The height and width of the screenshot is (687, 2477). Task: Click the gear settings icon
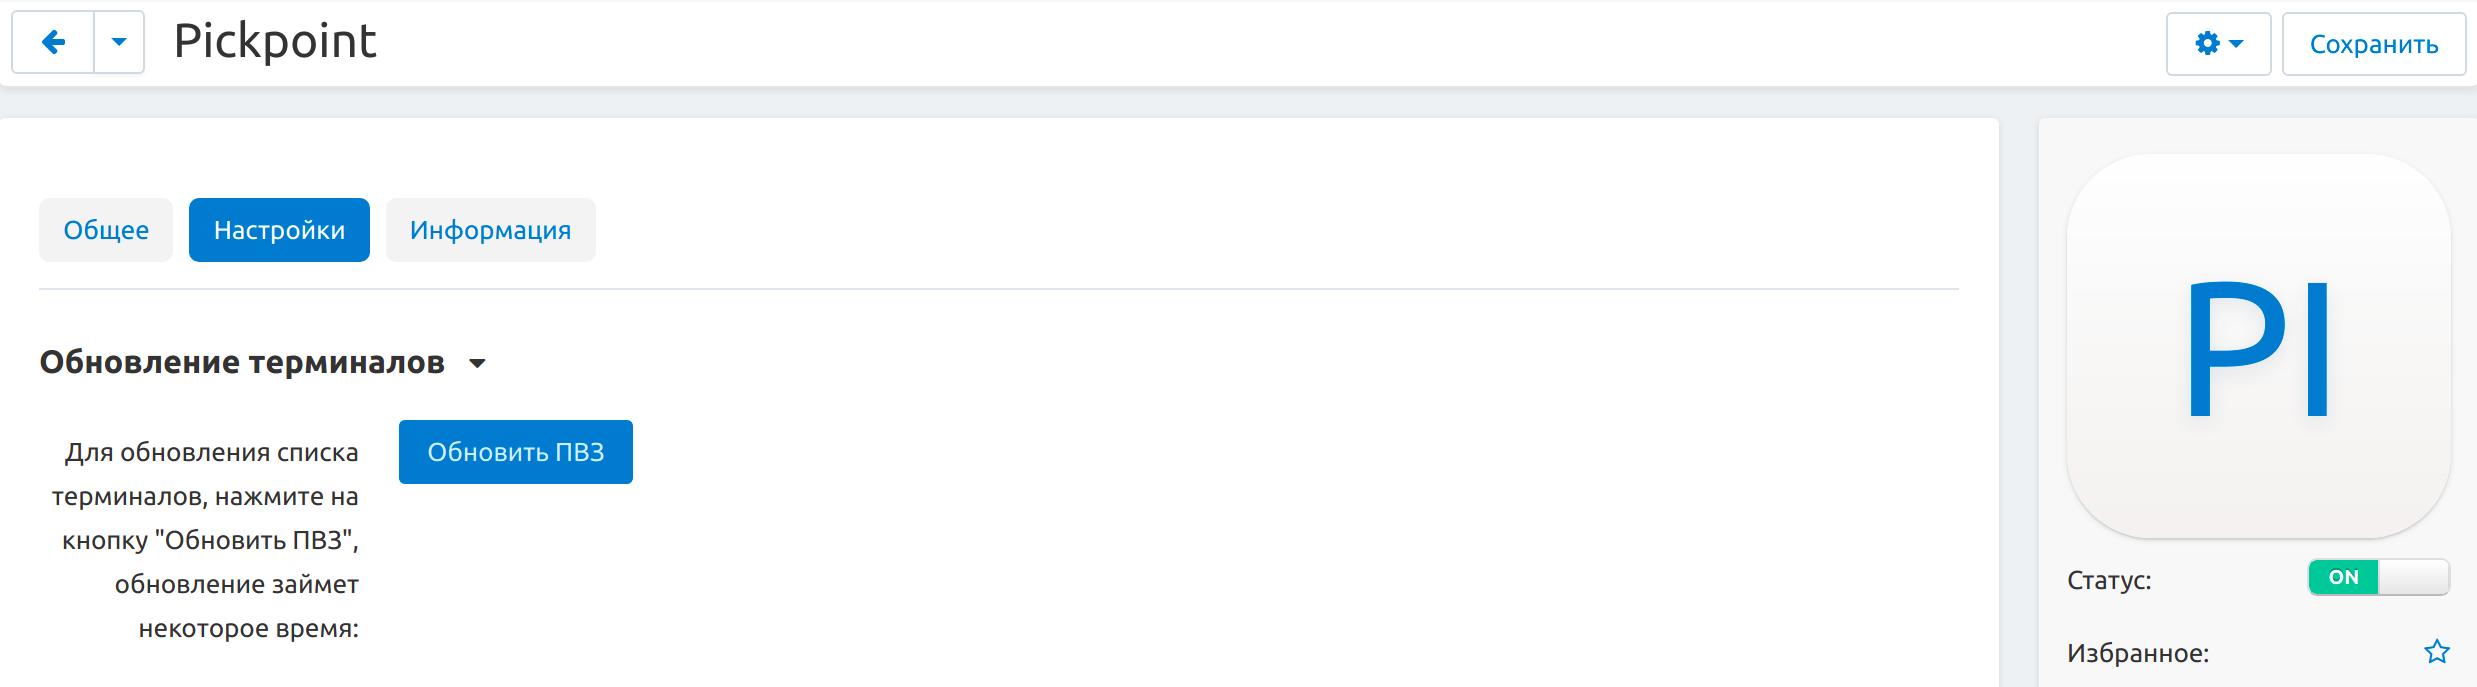pyautogui.click(x=2207, y=44)
